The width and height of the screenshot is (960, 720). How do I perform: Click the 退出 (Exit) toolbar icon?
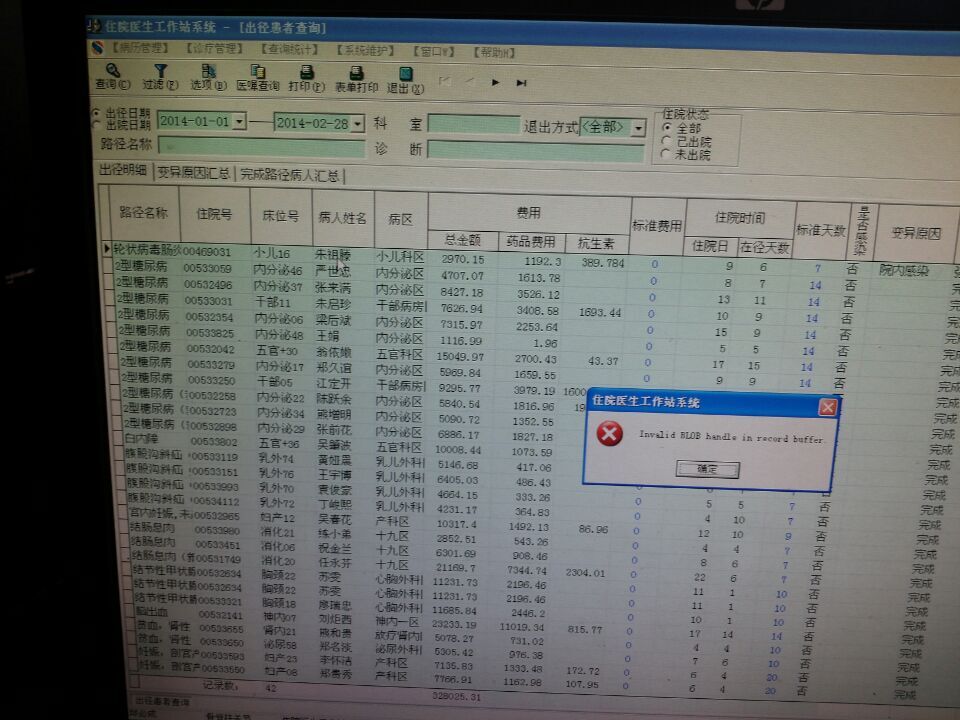(x=405, y=75)
